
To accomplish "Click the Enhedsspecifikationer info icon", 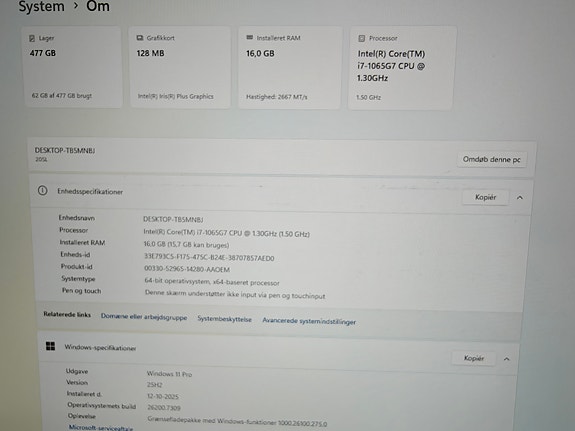I will pyautogui.click(x=43, y=190).
